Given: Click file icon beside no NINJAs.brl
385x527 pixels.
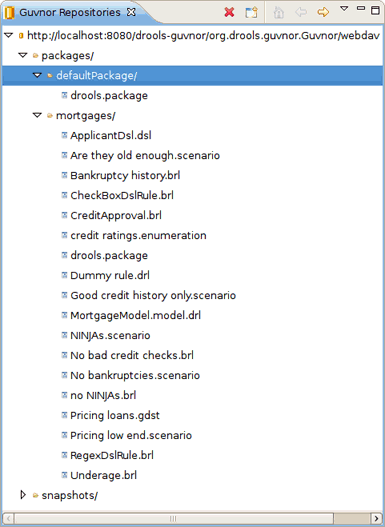Looking at the screenshot, I should click(x=64, y=395).
